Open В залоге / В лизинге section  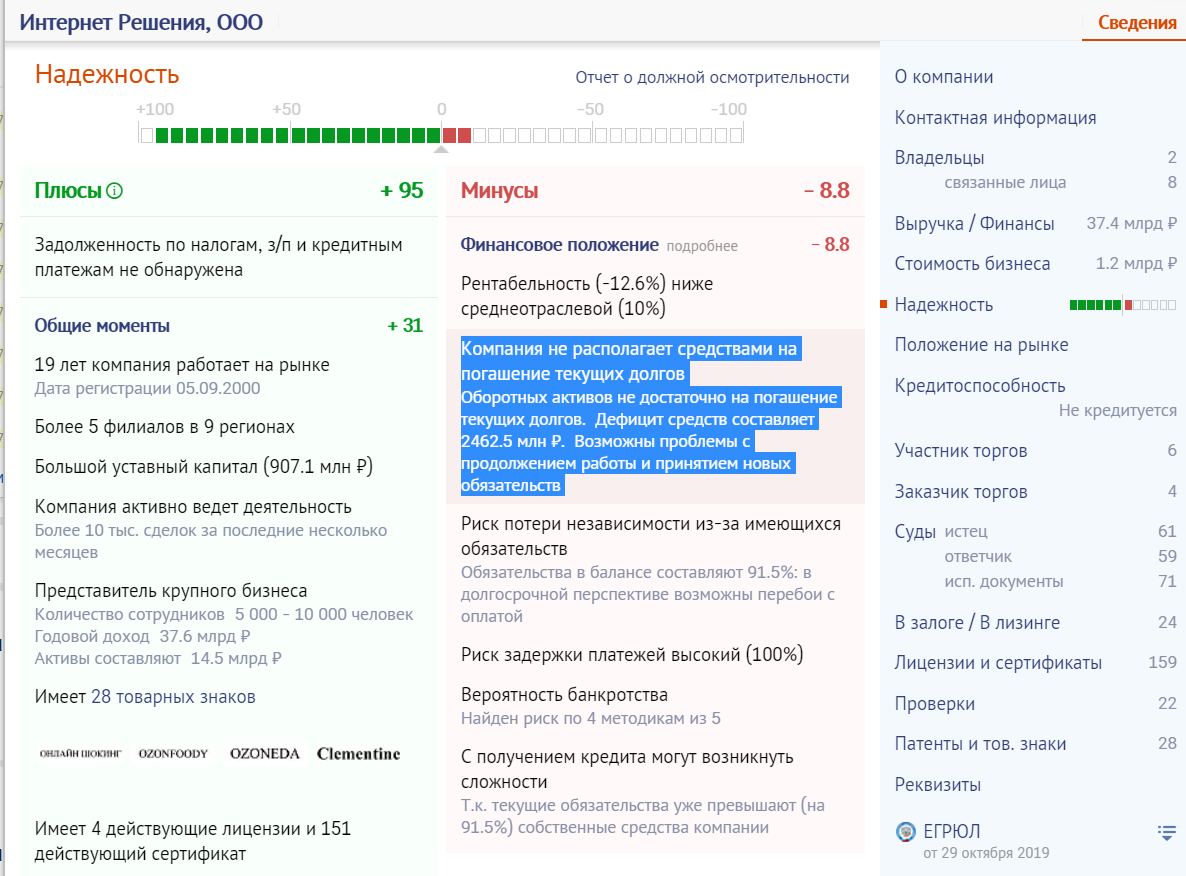tap(977, 623)
